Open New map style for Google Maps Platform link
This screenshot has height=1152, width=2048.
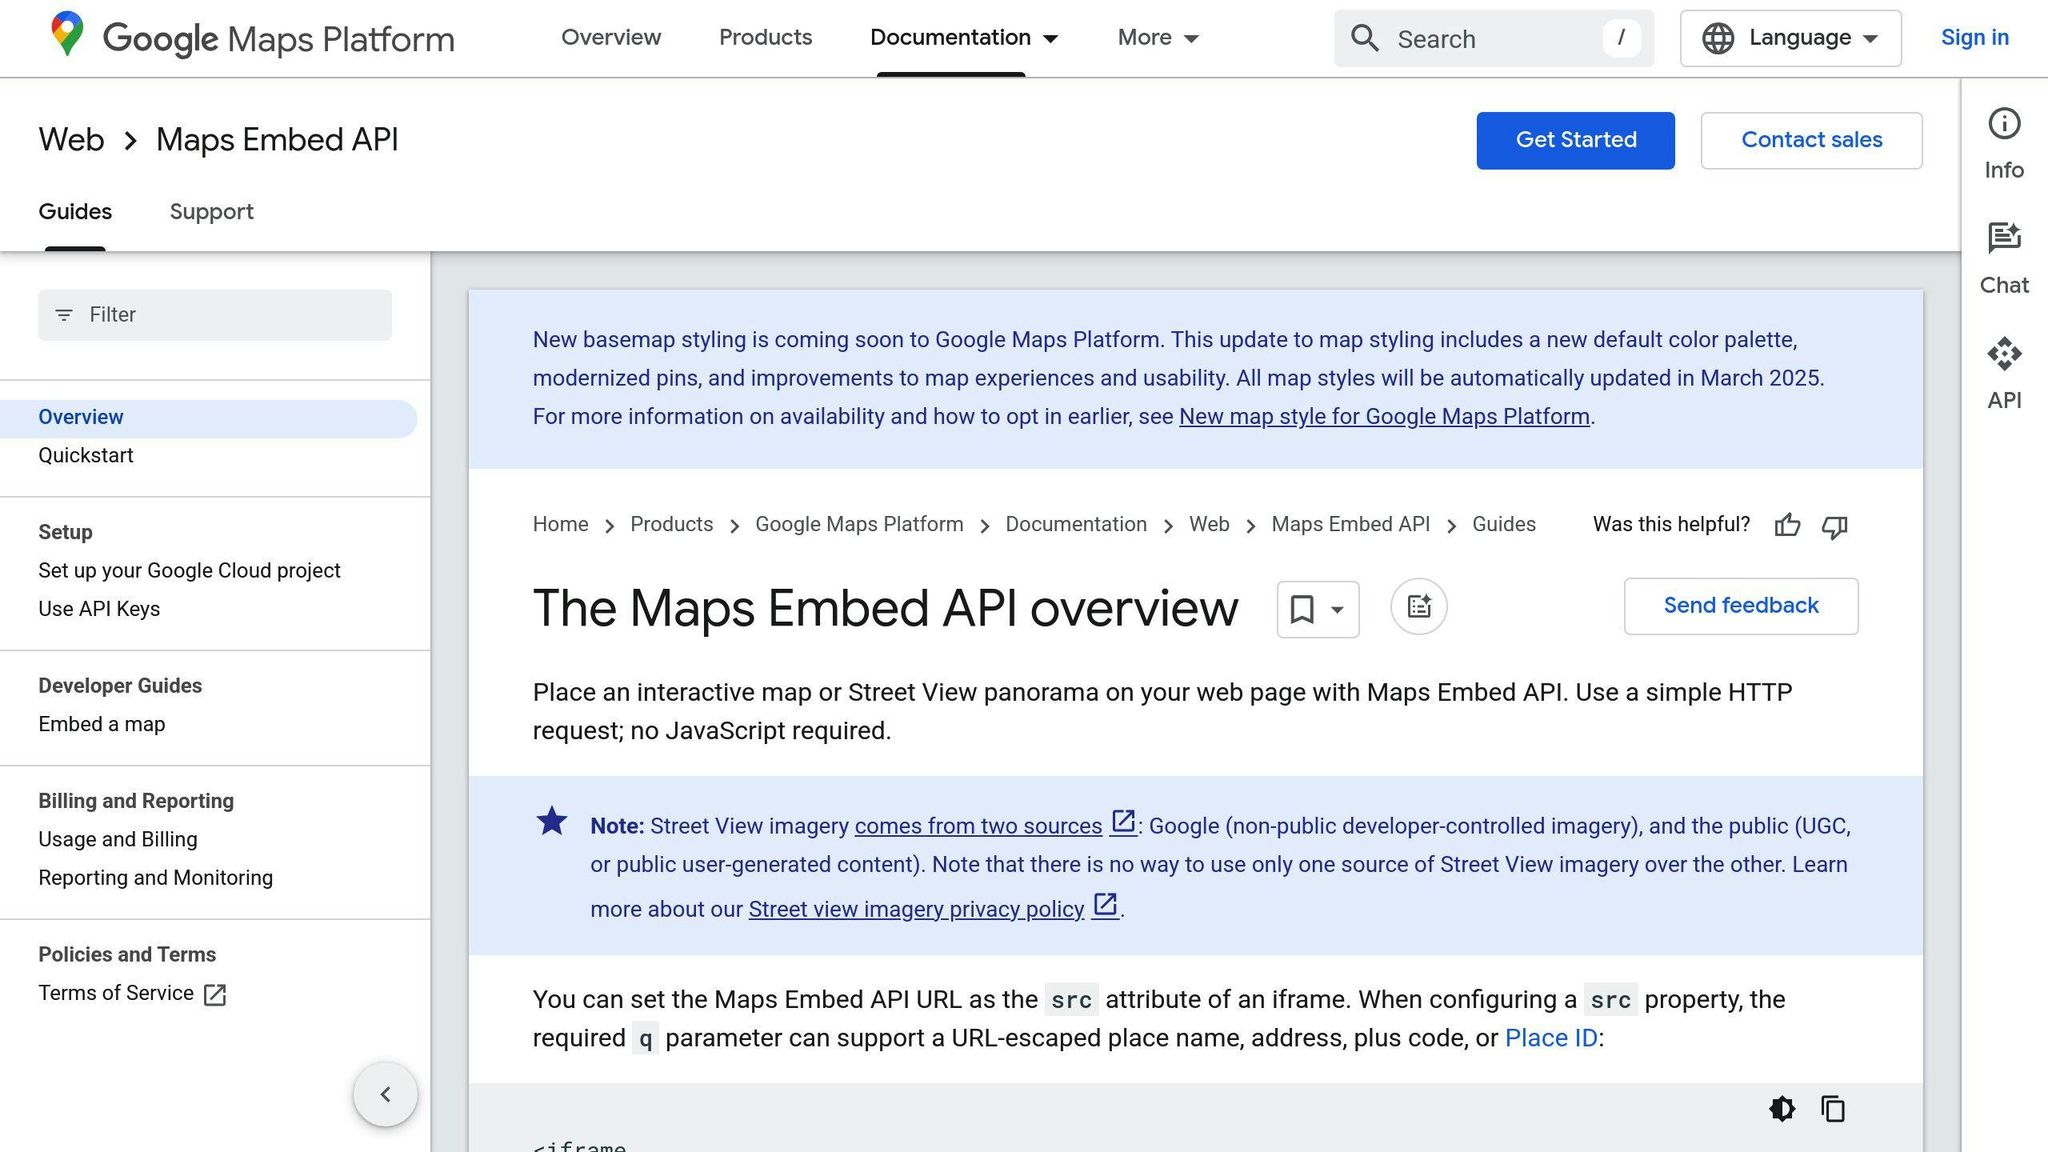coord(1384,417)
